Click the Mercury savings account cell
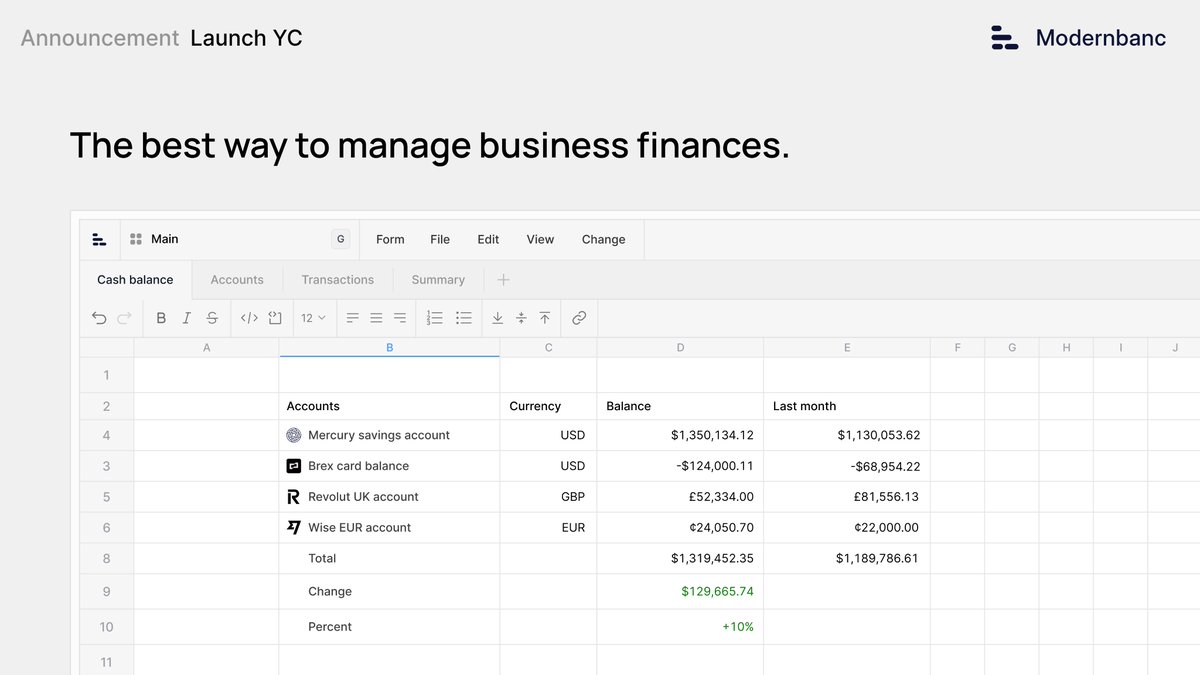 click(389, 435)
